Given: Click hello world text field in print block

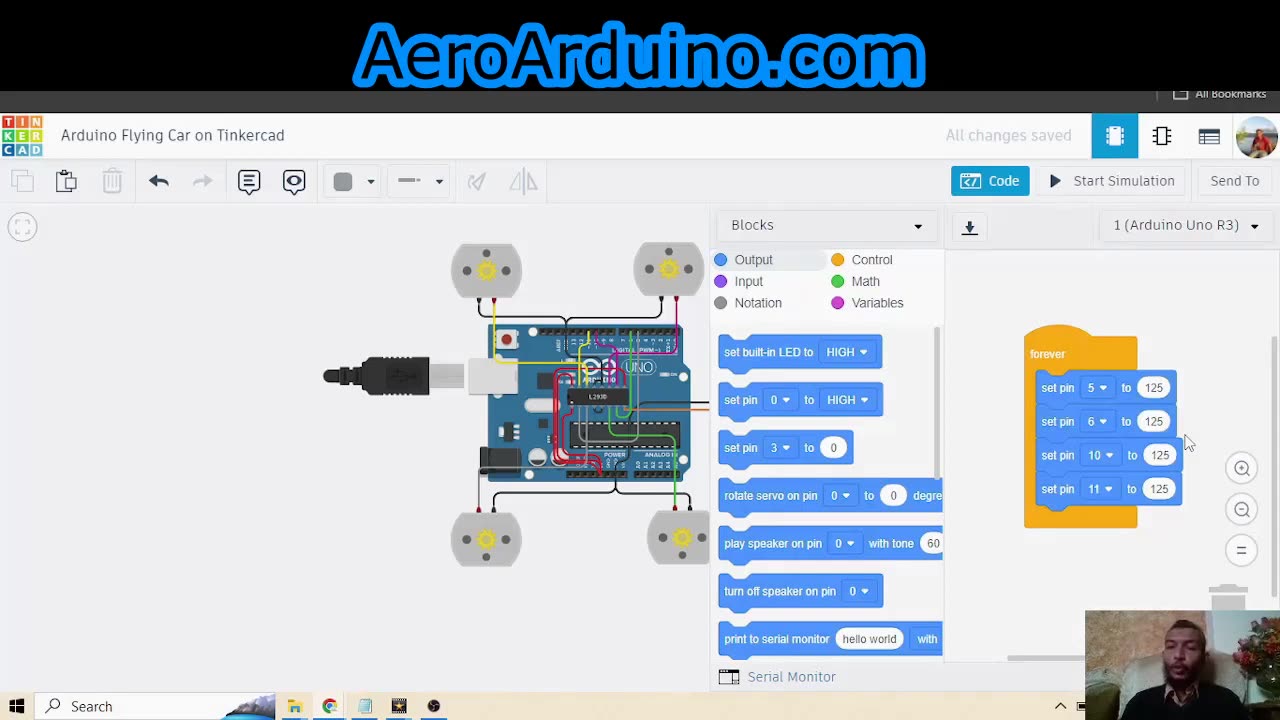Looking at the screenshot, I should (869, 639).
